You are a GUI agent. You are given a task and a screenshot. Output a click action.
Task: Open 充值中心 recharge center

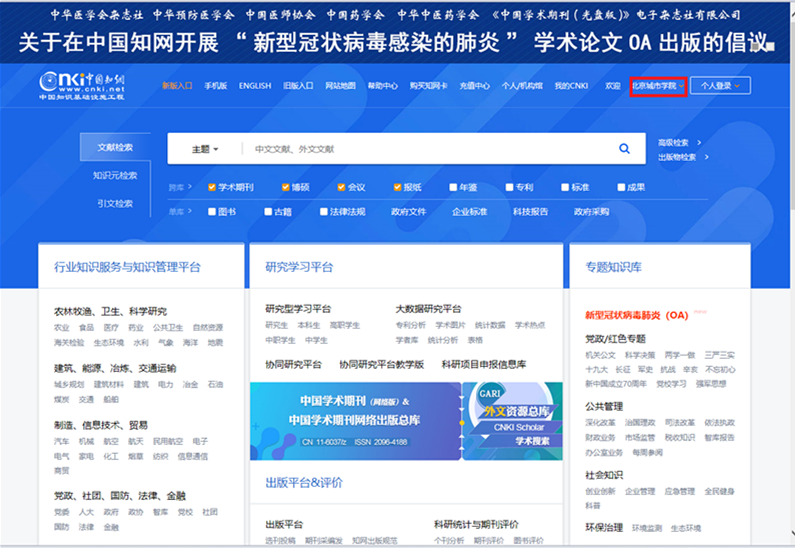(475, 86)
